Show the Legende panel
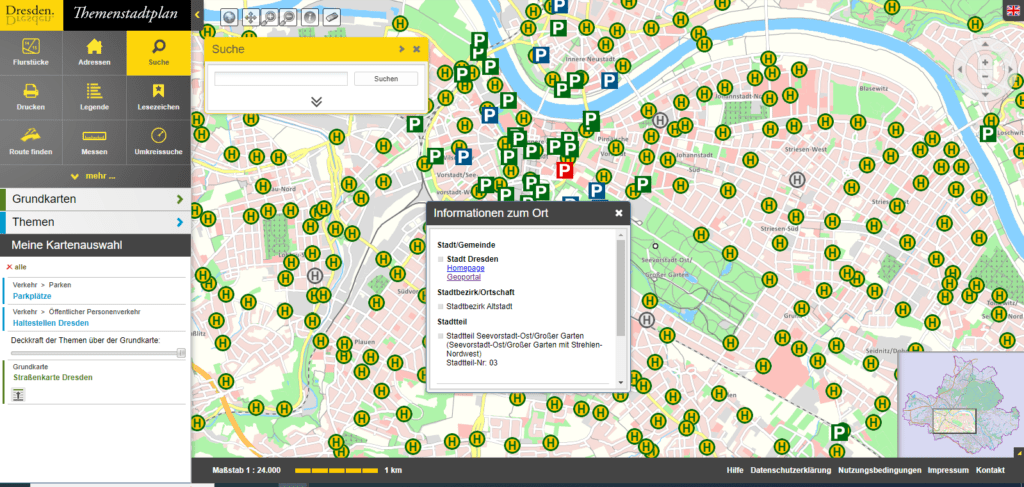1024x487 pixels. pos(95,97)
